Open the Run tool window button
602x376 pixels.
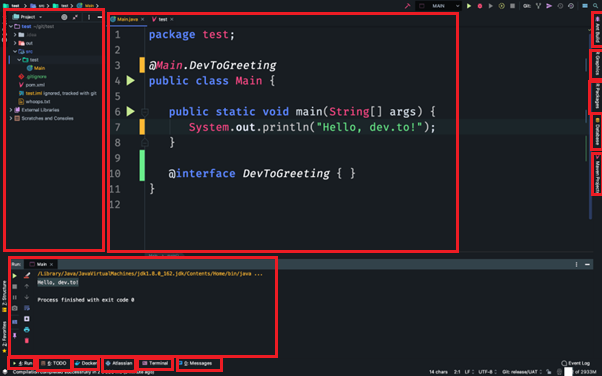coord(23,363)
